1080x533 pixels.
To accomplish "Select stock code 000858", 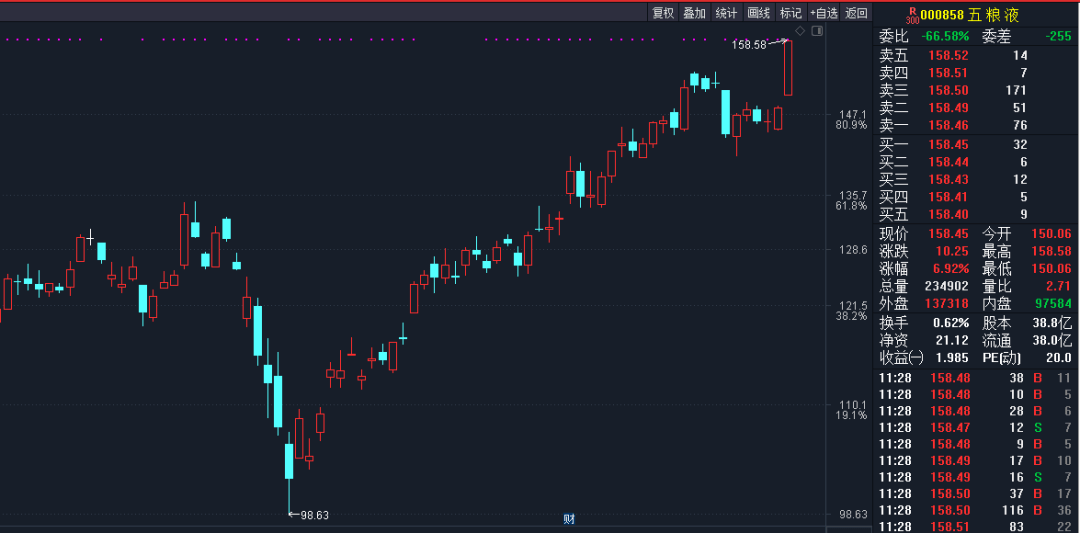I will coord(942,15).
